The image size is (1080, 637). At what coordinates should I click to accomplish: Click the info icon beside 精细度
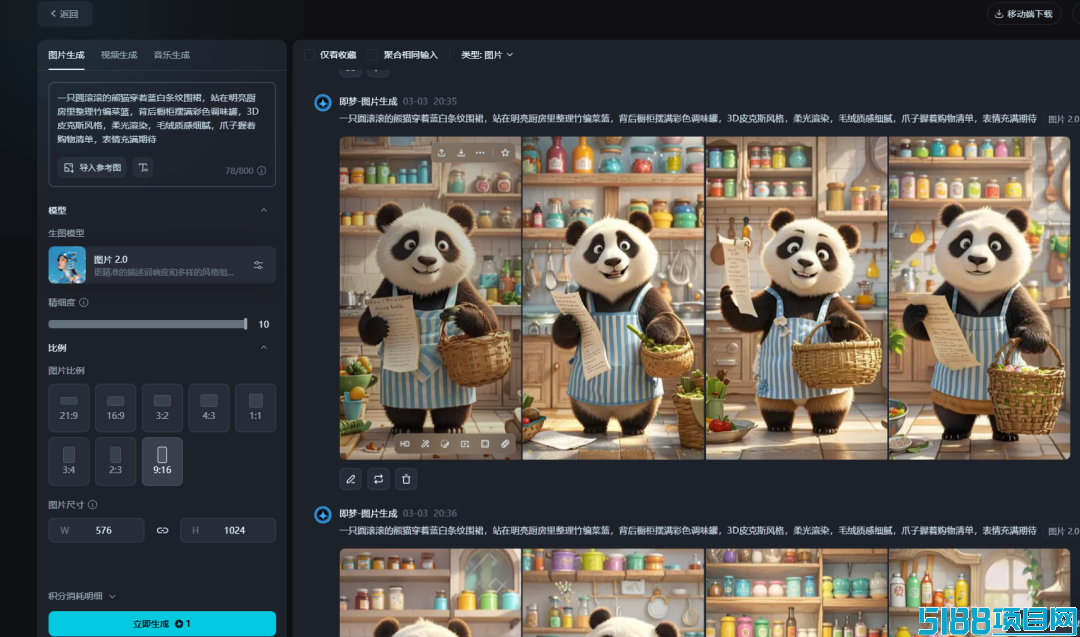coord(83,302)
